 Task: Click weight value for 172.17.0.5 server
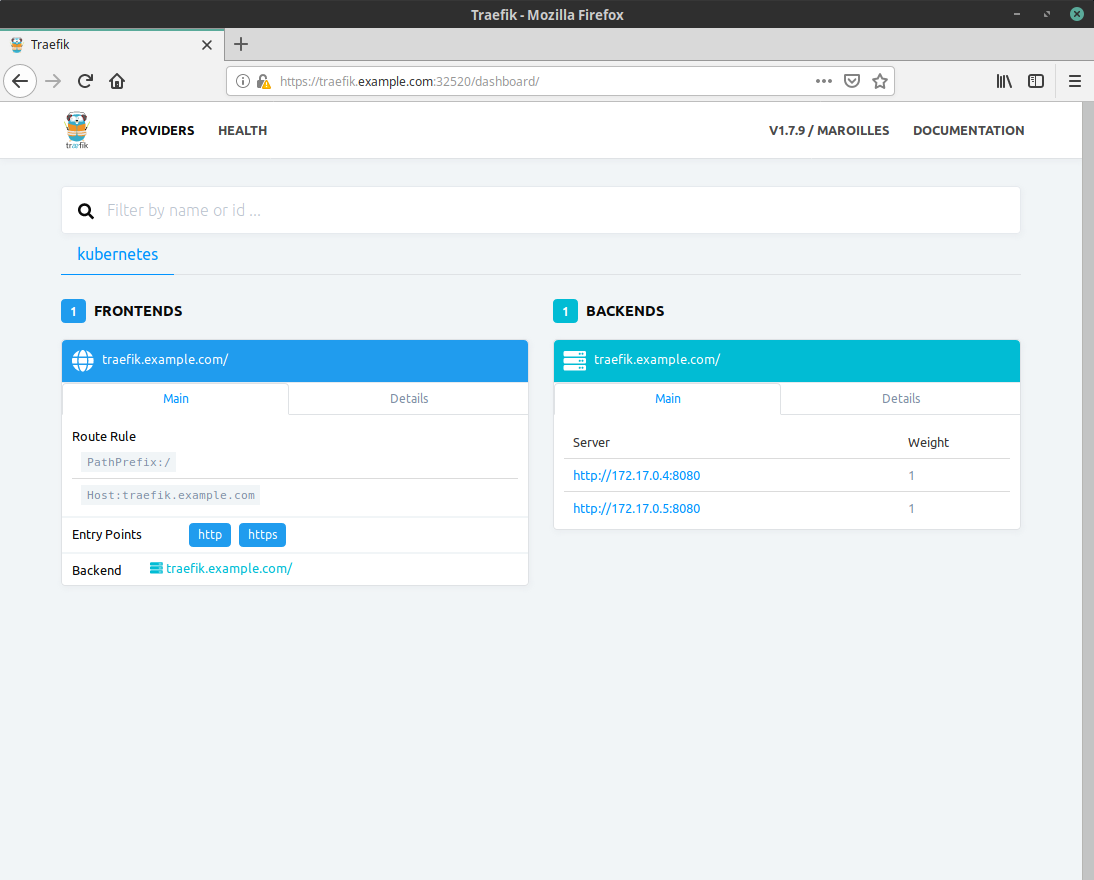click(x=911, y=509)
